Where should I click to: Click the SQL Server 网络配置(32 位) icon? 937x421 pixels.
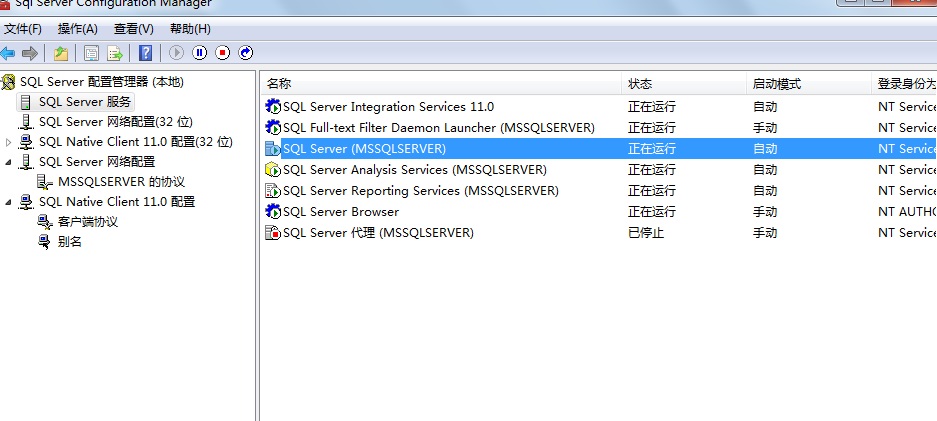tap(26, 122)
